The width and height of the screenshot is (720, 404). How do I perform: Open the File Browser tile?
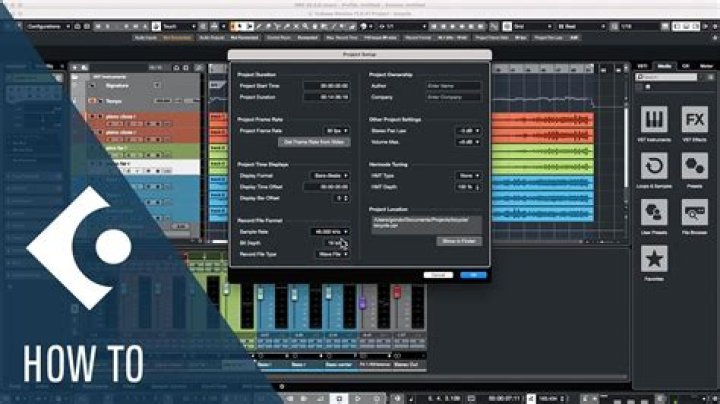(x=695, y=214)
